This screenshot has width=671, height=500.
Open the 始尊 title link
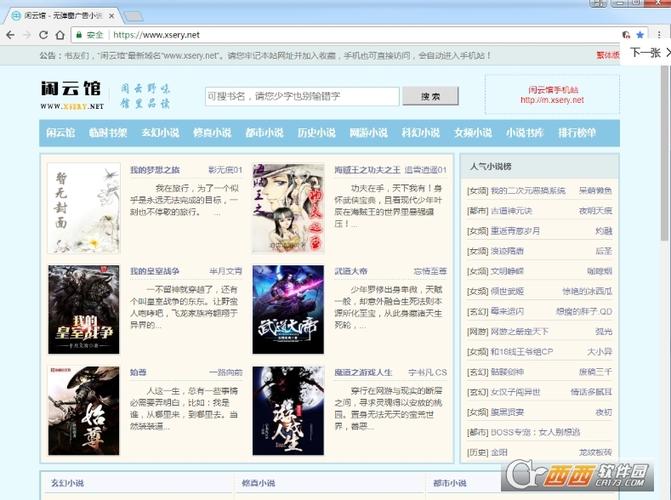click(138, 372)
